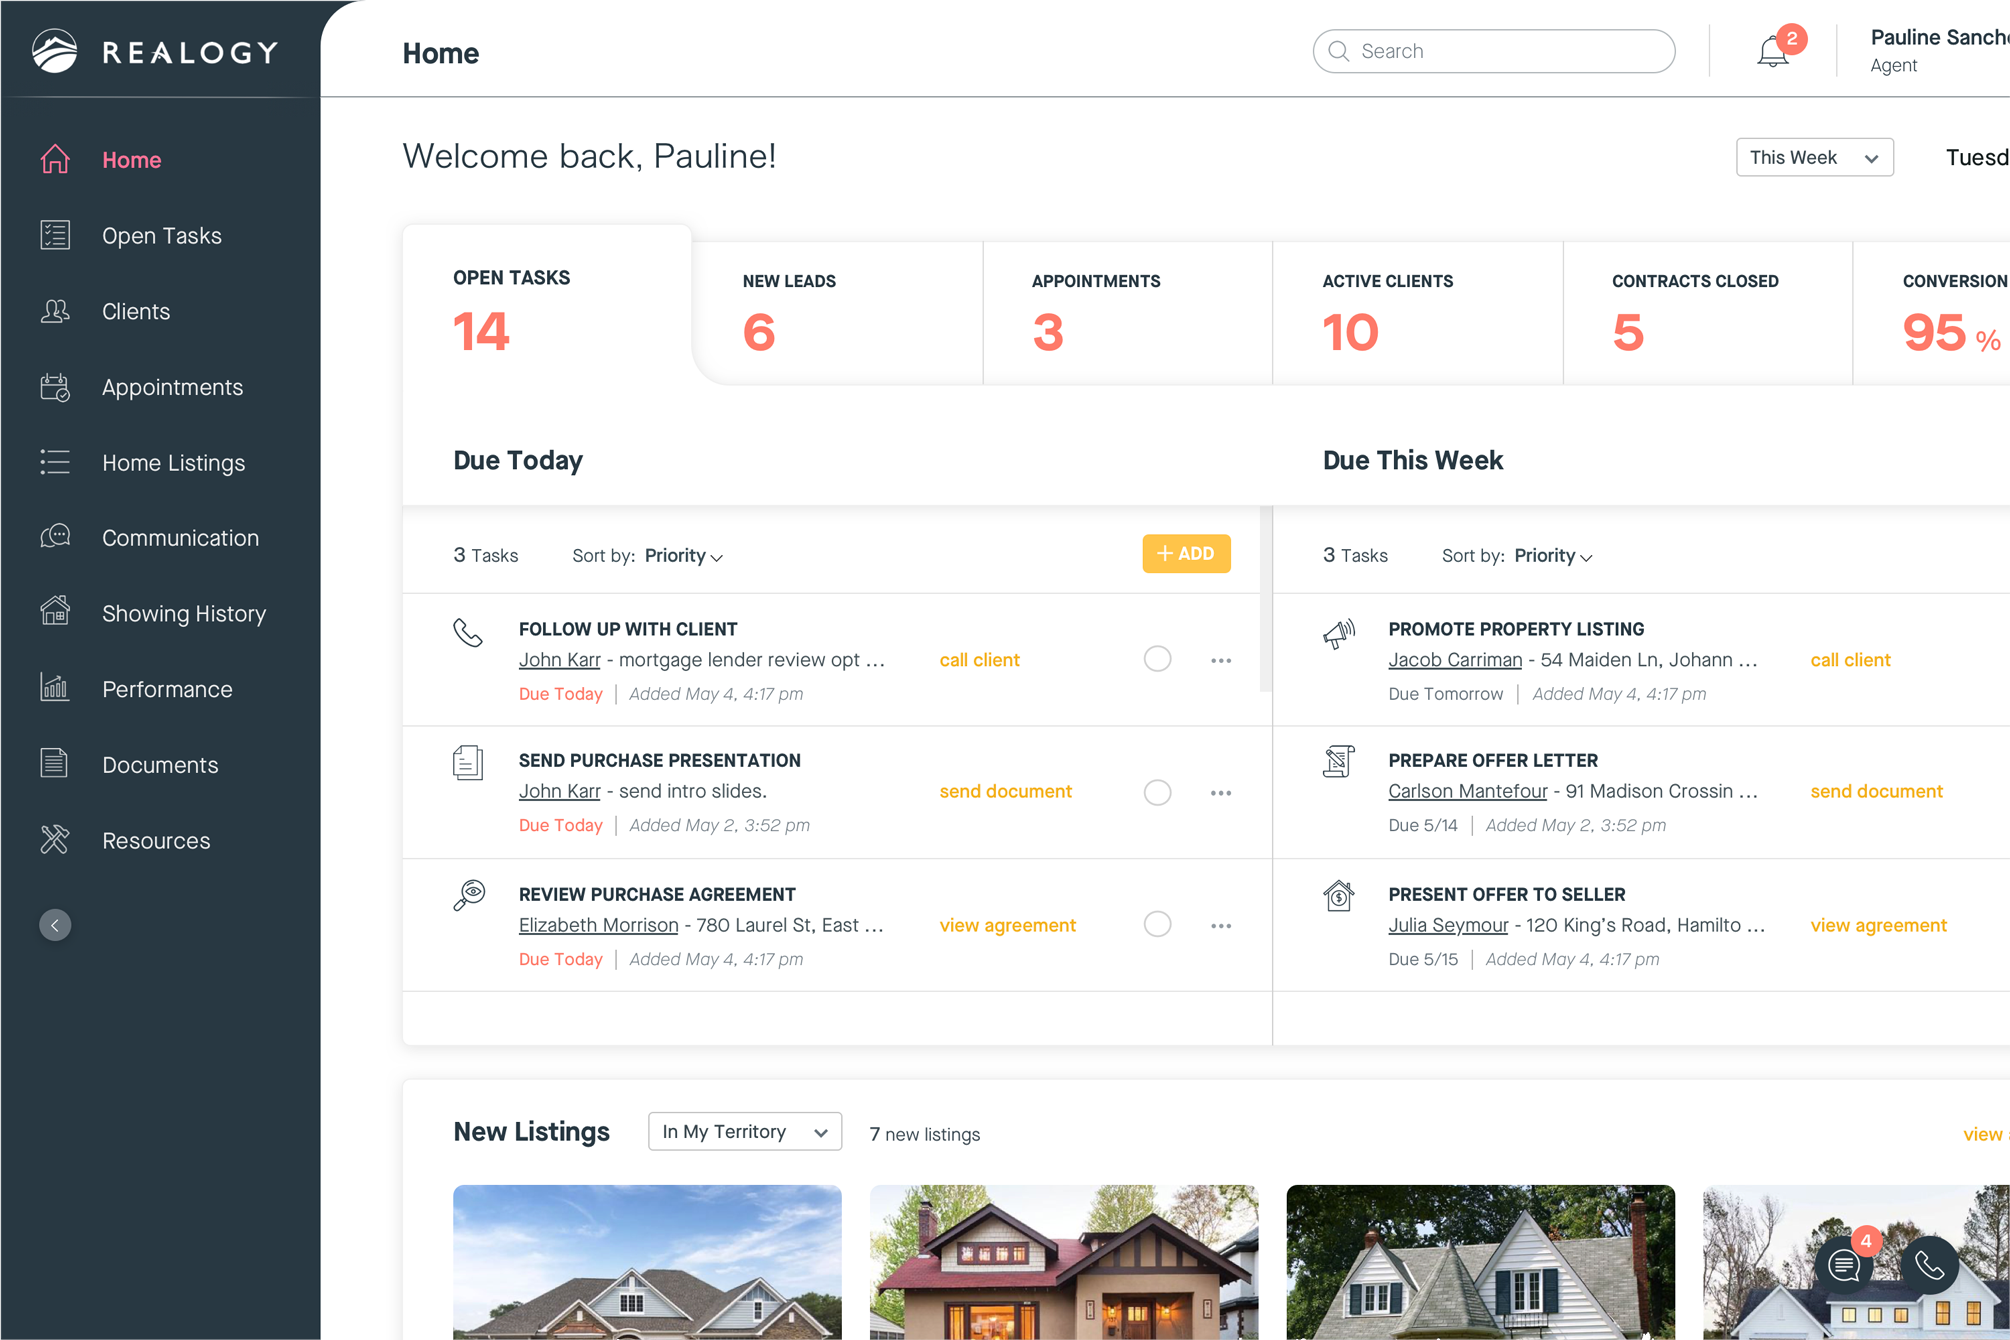Select the New Leads stats tab
The height and width of the screenshot is (1340, 2010).
836,313
